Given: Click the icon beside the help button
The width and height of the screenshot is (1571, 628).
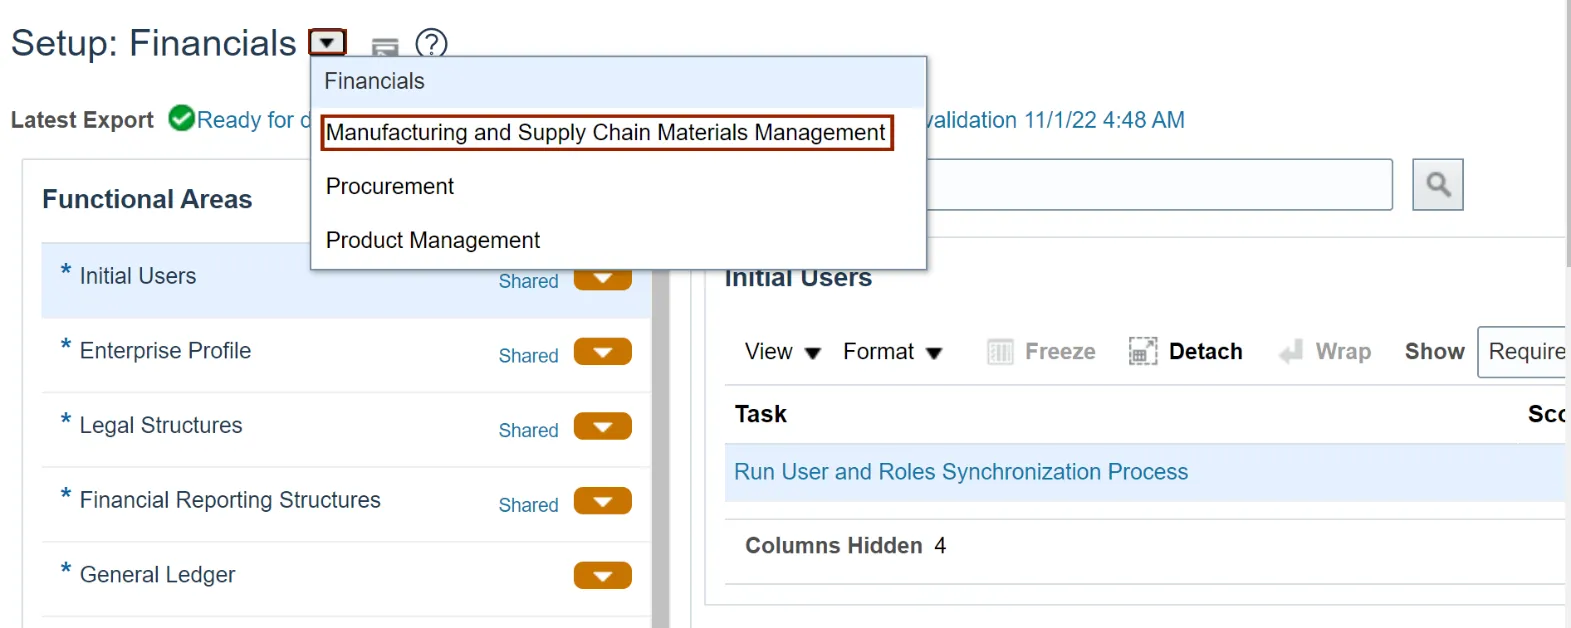Looking at the screenshot, I should tap(385, 46).
